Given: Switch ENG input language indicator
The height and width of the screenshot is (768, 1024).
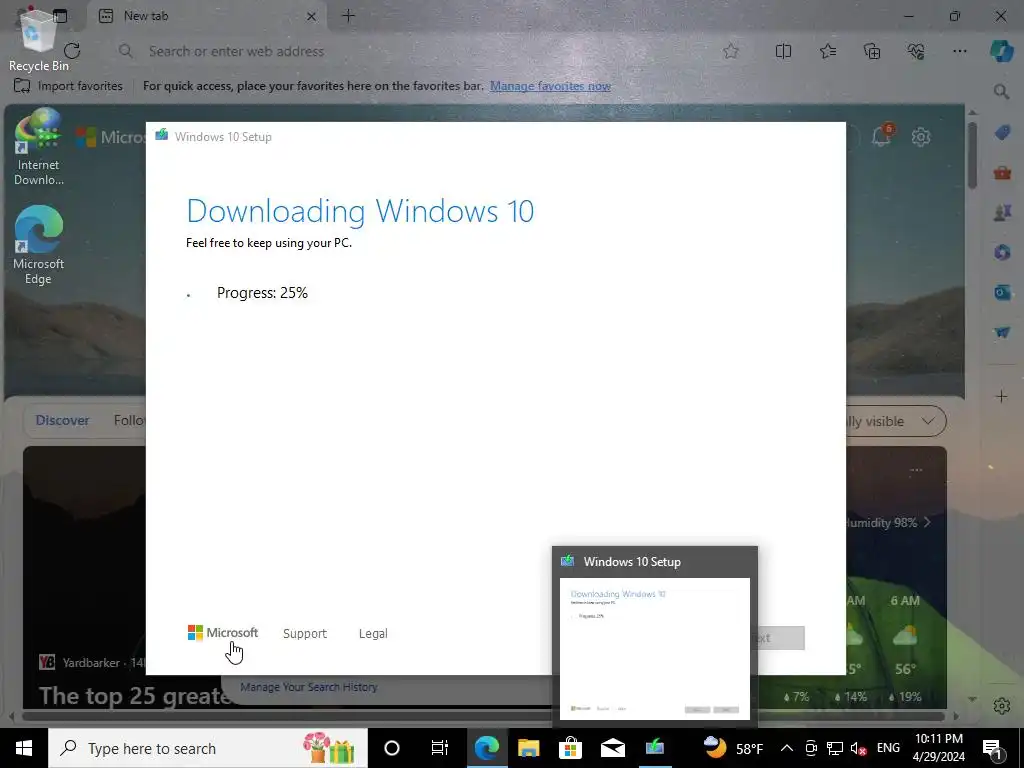Looking at the screenshot, I should pyautogui.click(x=888, y=748).
